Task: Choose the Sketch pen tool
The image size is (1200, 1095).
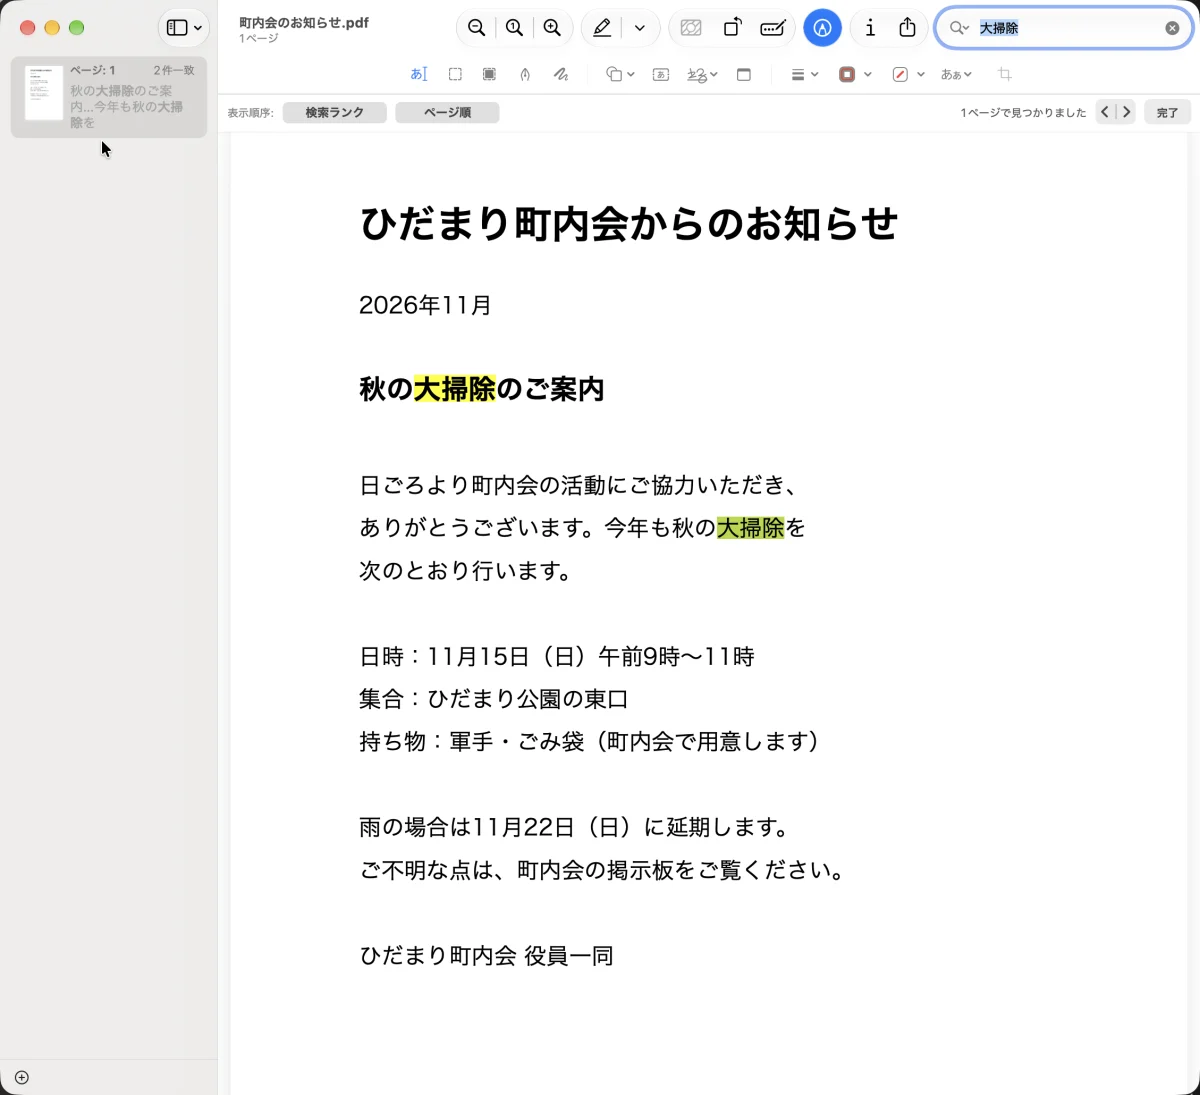Action: pyautogui.click(x=525, y=74)
